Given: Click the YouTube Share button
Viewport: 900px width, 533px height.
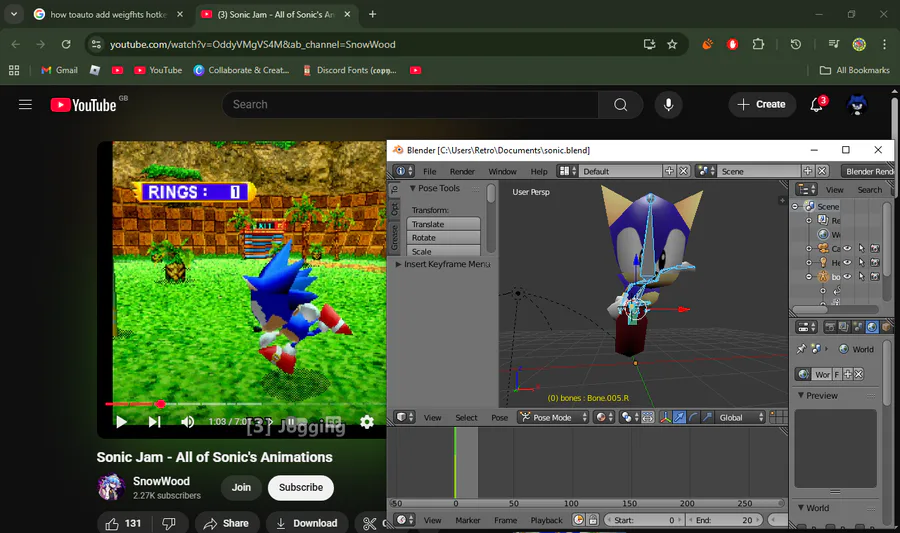Looking at the screenshot, I should [x=227, y=523].
